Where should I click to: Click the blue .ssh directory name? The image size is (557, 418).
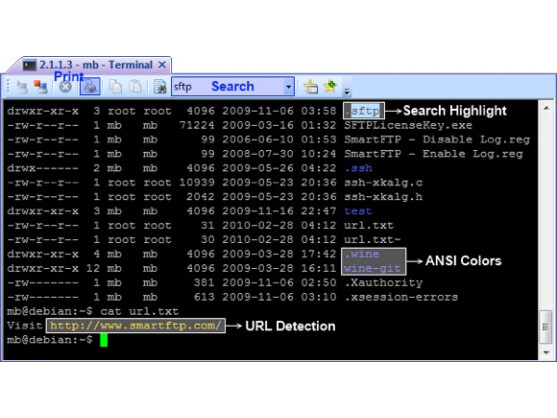pos(358,168)
